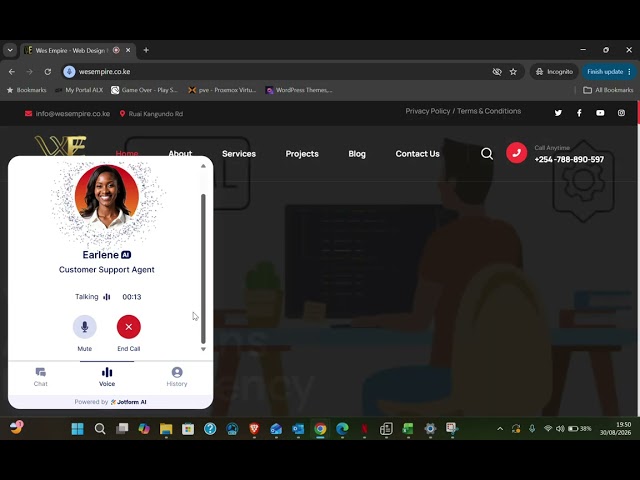This screenshot has height=480, width=640.
Task: Open the Game Over - Play S... bookmark
Action: [x=144, y=90]
